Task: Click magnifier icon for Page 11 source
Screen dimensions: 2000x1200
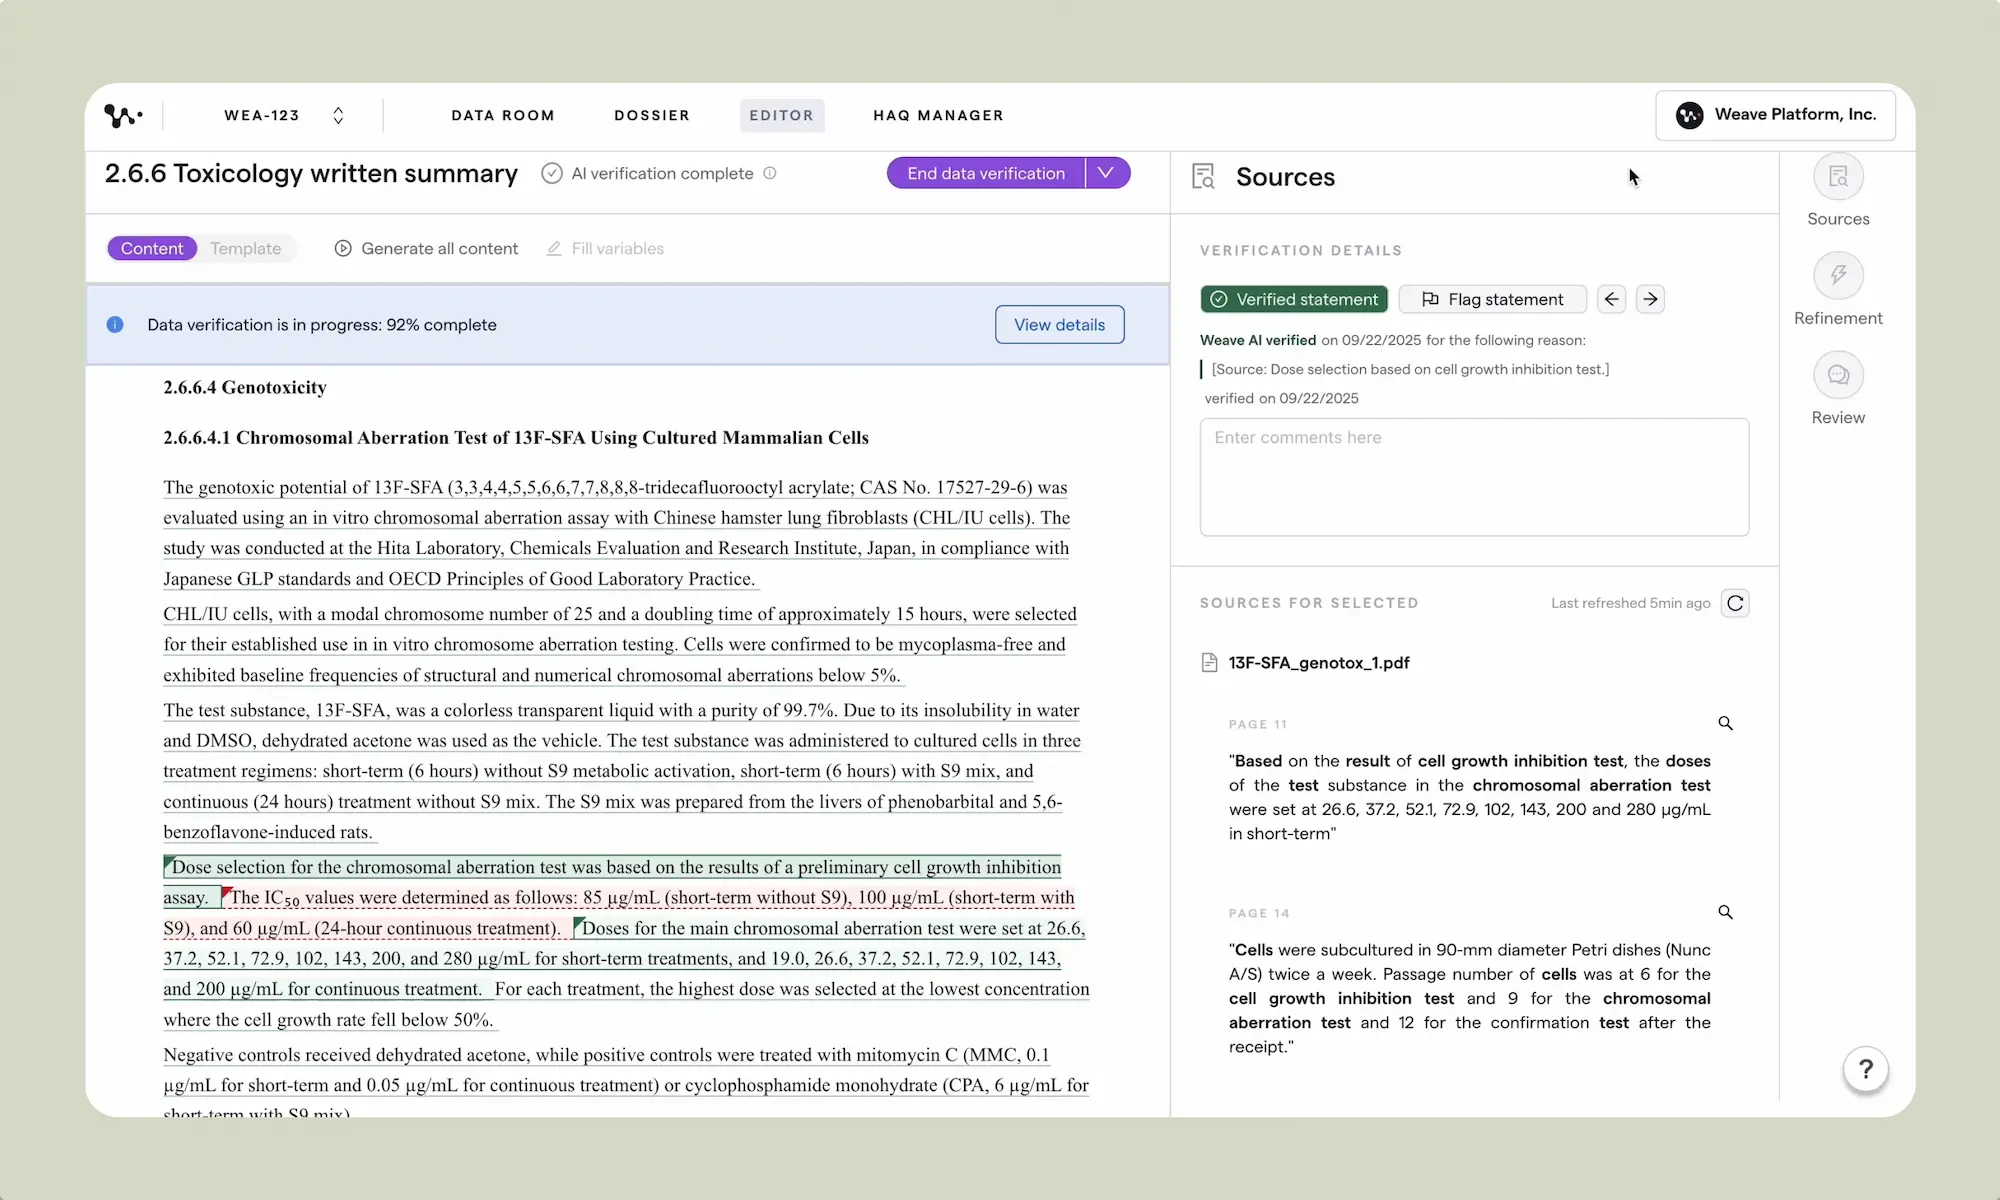Action: pos(1725,723)
